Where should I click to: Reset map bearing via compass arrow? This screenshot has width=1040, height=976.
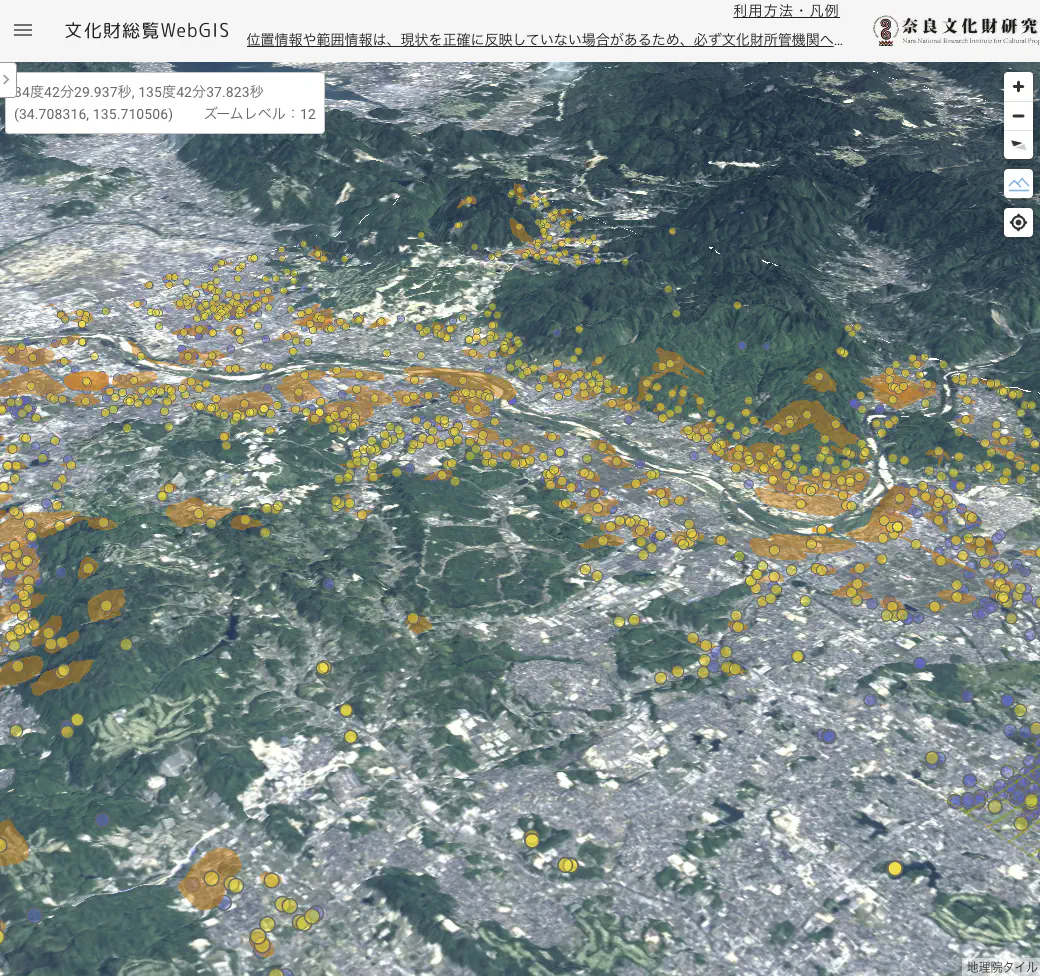[1018, 145]
